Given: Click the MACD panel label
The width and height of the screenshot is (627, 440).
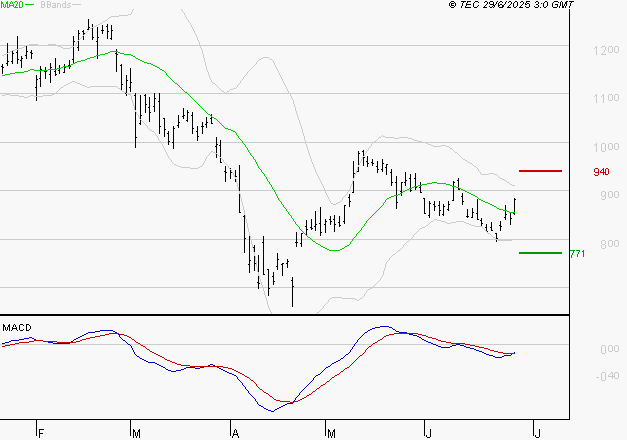Looking at the screenshot, I should (x=17, y=328).
